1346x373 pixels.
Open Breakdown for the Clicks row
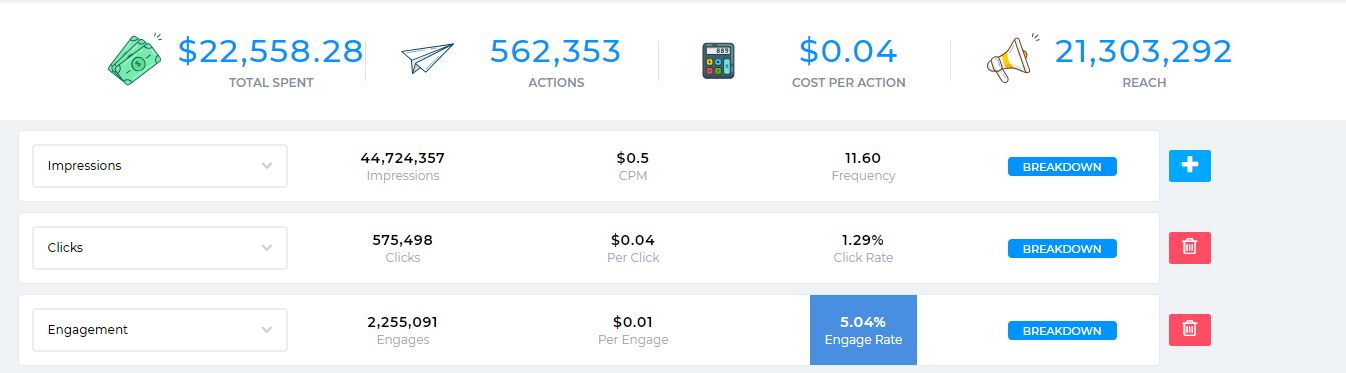pyautogui.click(x=1062, y=249)
